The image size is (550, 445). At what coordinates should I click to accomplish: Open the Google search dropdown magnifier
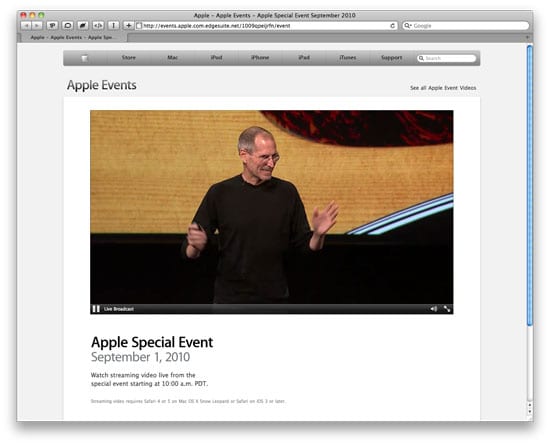408,26
